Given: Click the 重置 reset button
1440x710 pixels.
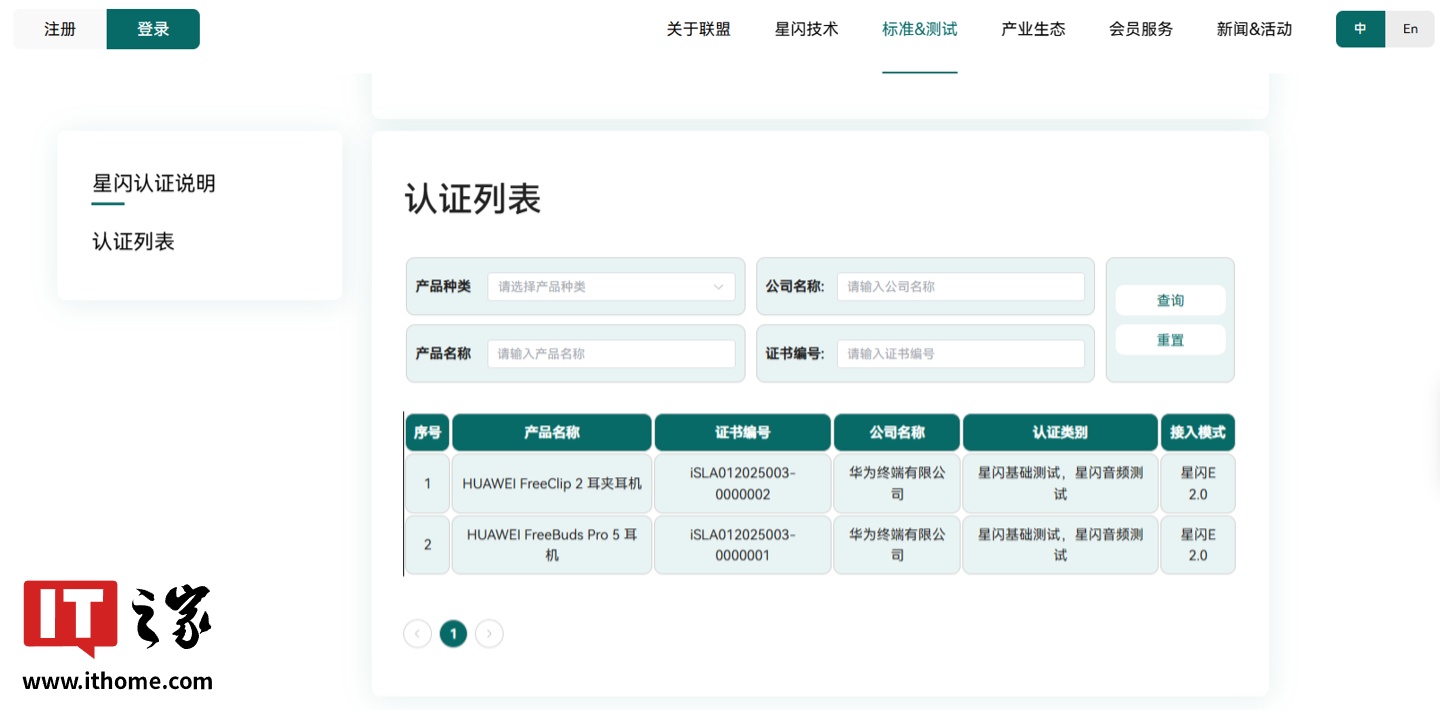Looking at the screenshot, I should coord(1170,340).
